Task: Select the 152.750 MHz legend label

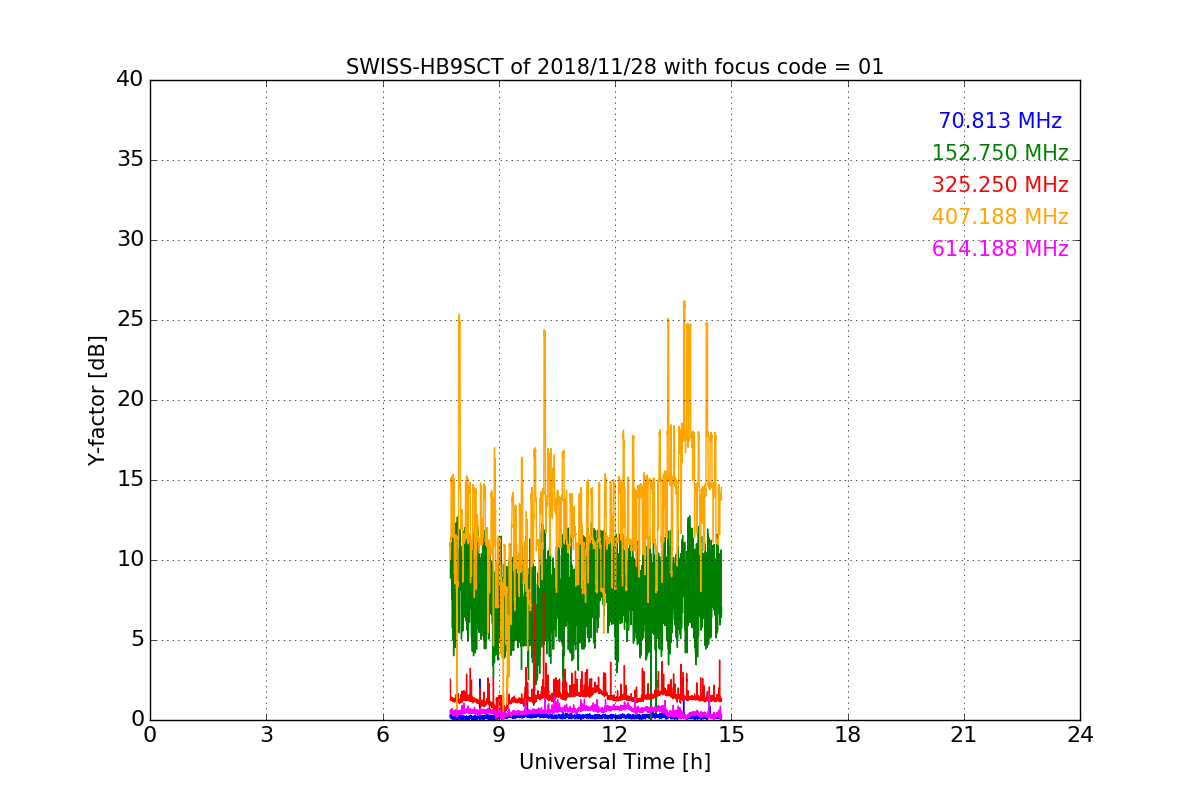Action: pyautogui.click(x=1000, y=153)
